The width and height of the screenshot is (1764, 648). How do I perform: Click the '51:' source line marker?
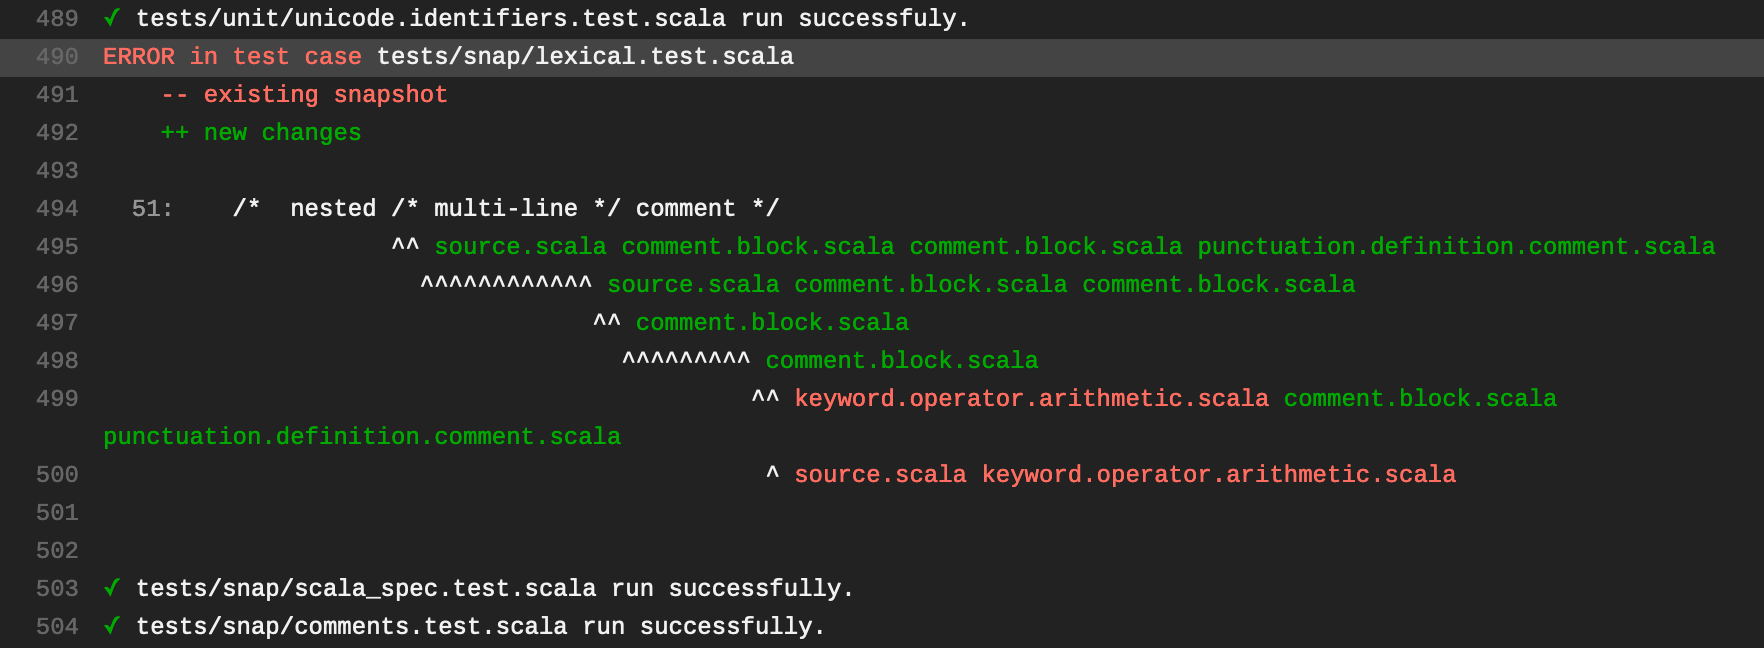click(152, 209)
